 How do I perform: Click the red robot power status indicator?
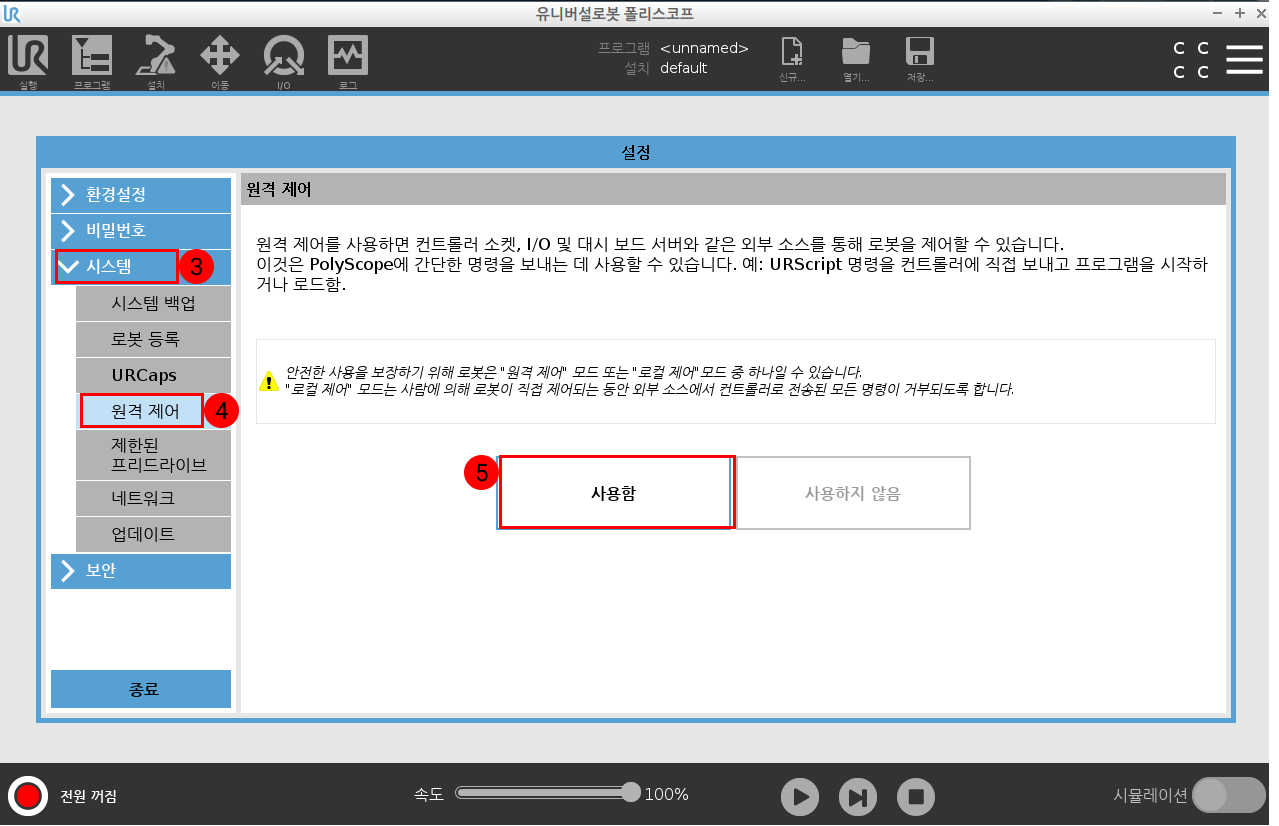(x=27, y=796)
